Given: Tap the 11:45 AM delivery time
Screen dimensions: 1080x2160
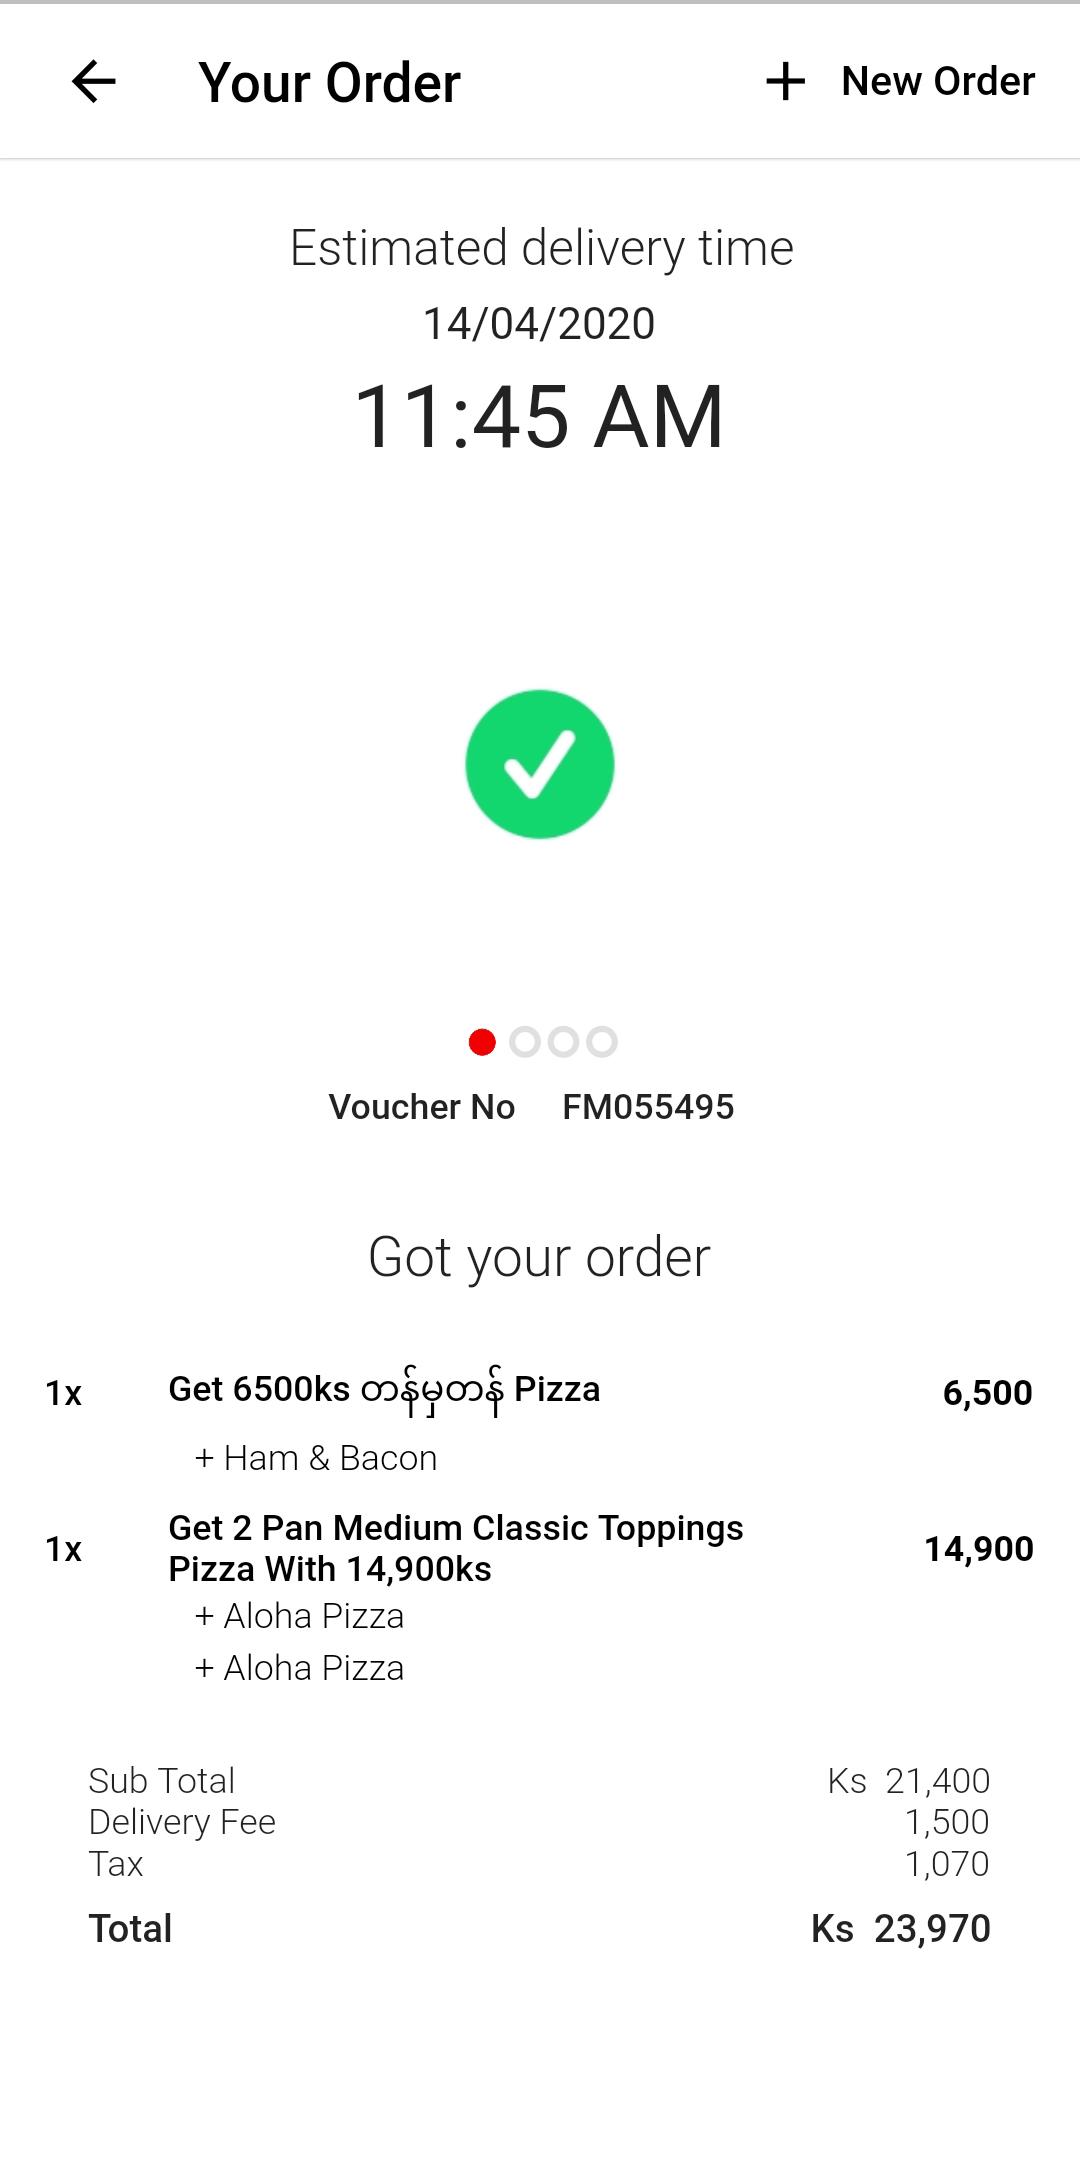Looking at the screenshot, I should tap(539, 416).
